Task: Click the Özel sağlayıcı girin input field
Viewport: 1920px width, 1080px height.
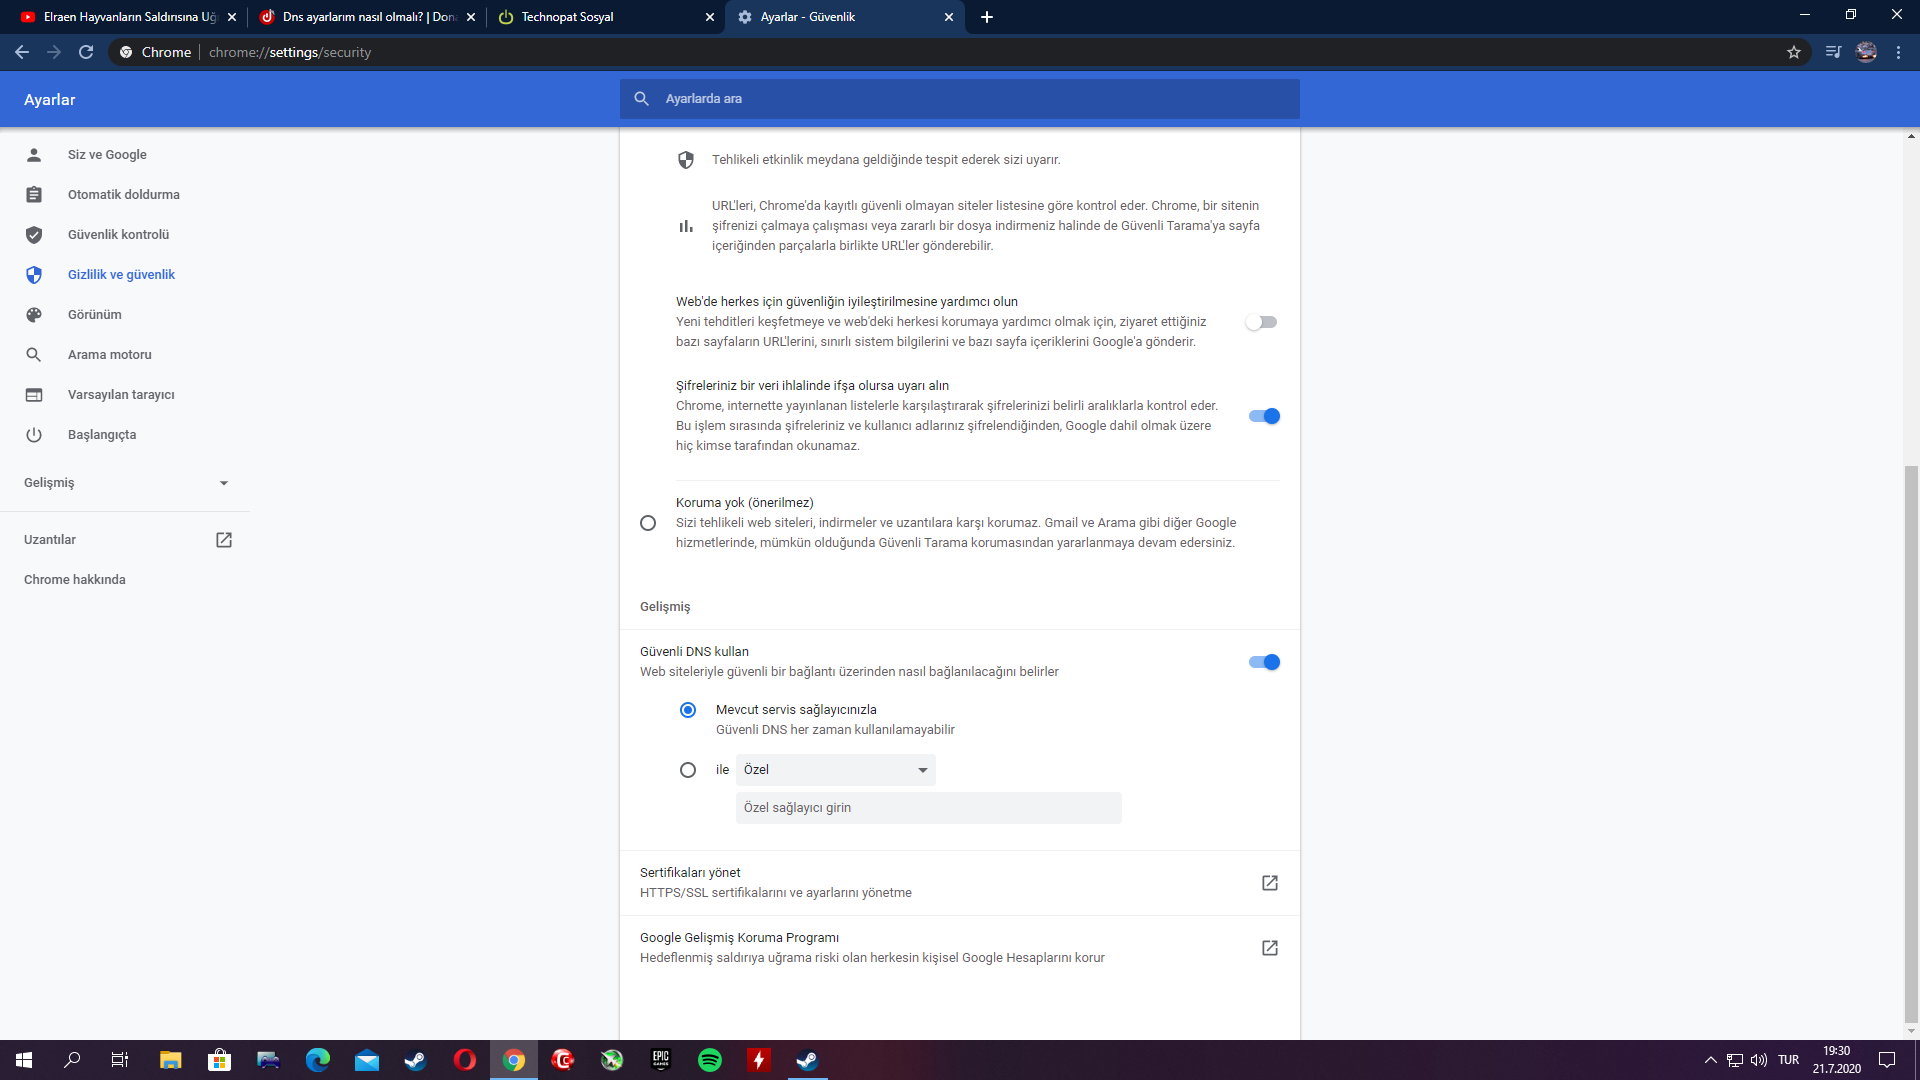Action: 928,808
